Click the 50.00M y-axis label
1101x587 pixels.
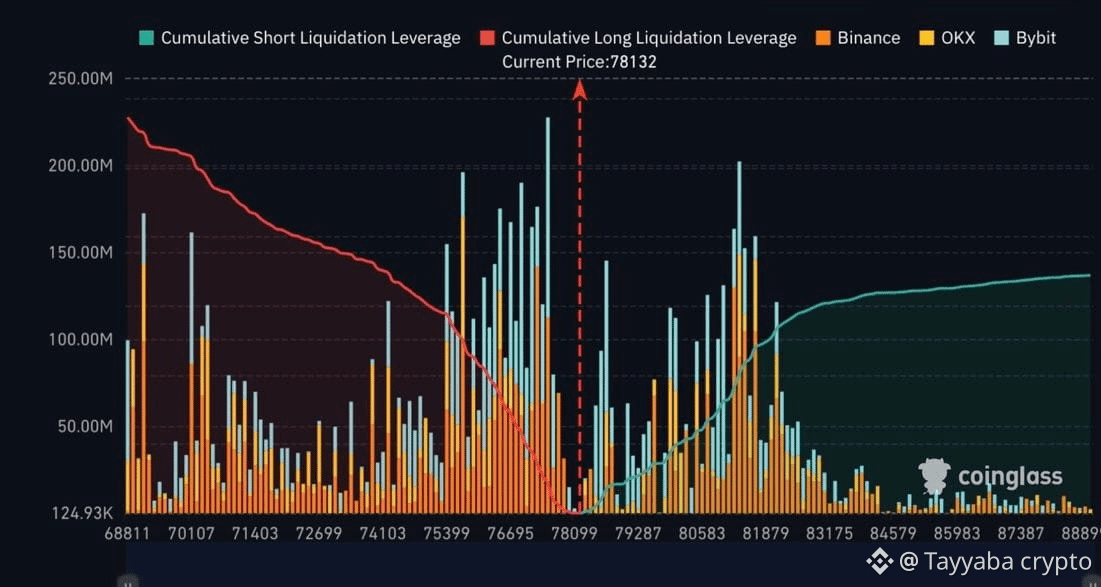(x=86, y=427)
